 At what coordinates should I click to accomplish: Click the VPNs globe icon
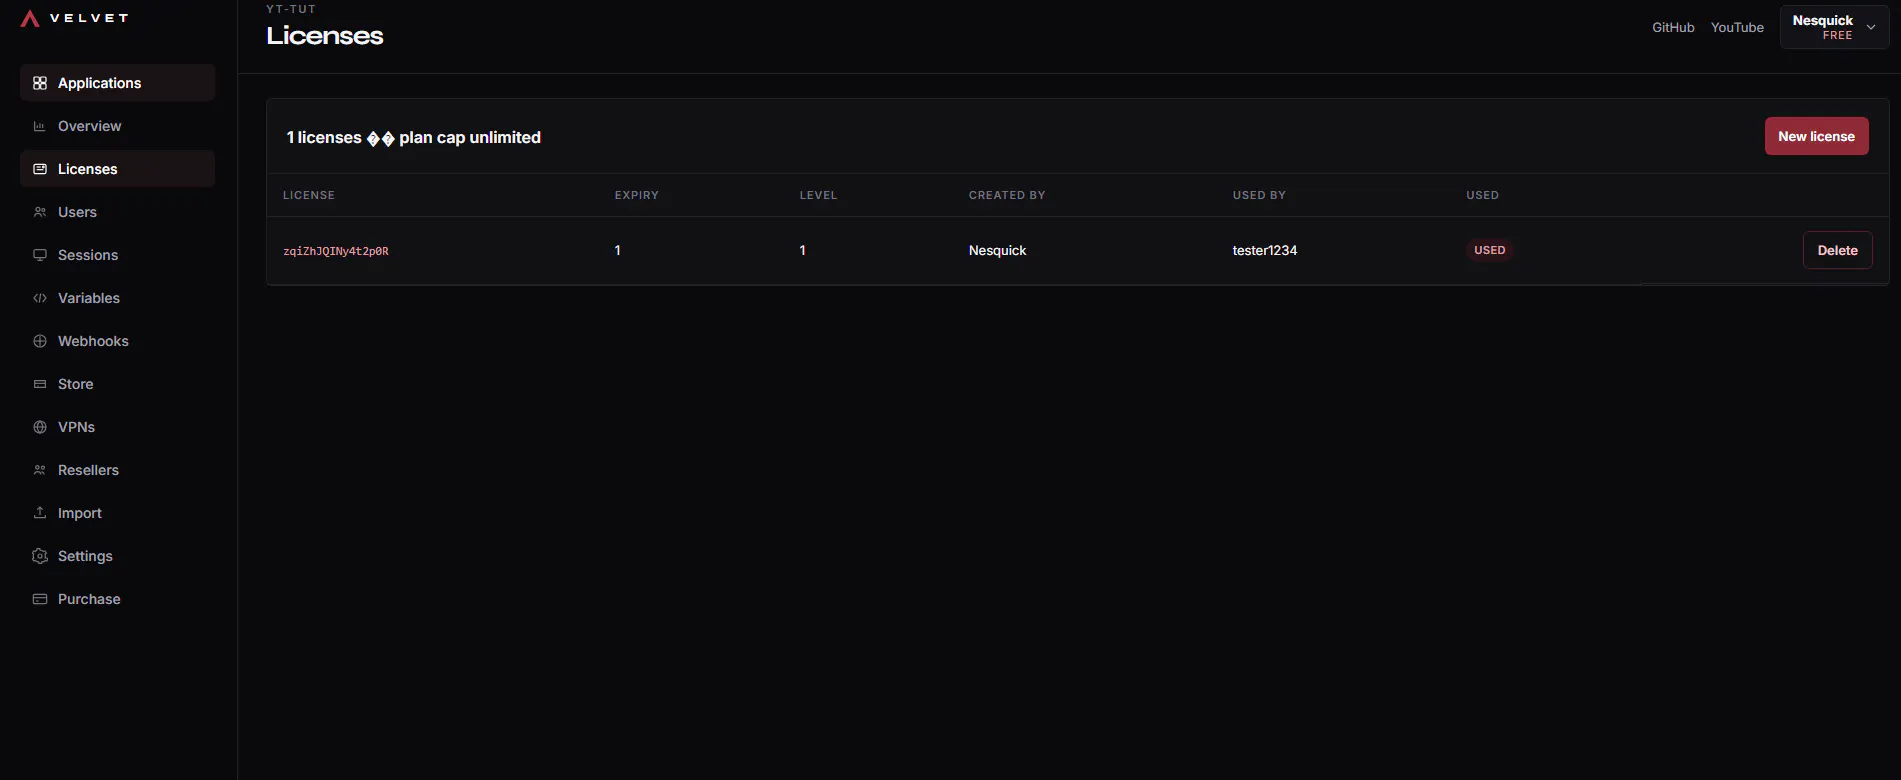coord(40,427)
